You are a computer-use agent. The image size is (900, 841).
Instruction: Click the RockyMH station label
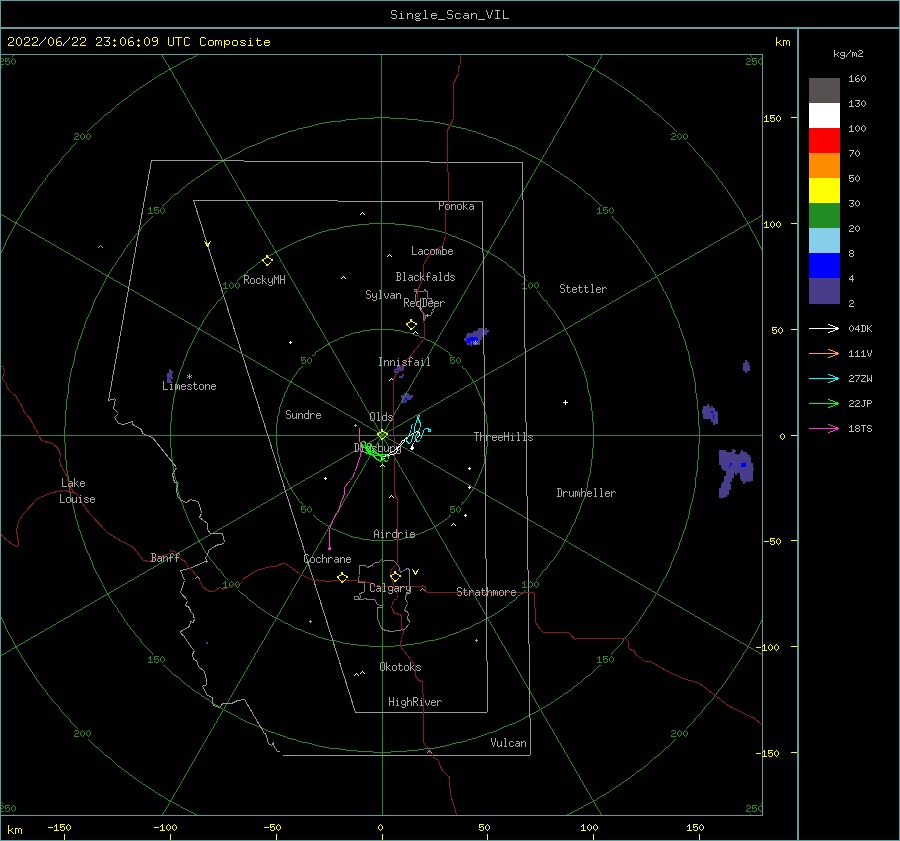[x=264, y=280]
